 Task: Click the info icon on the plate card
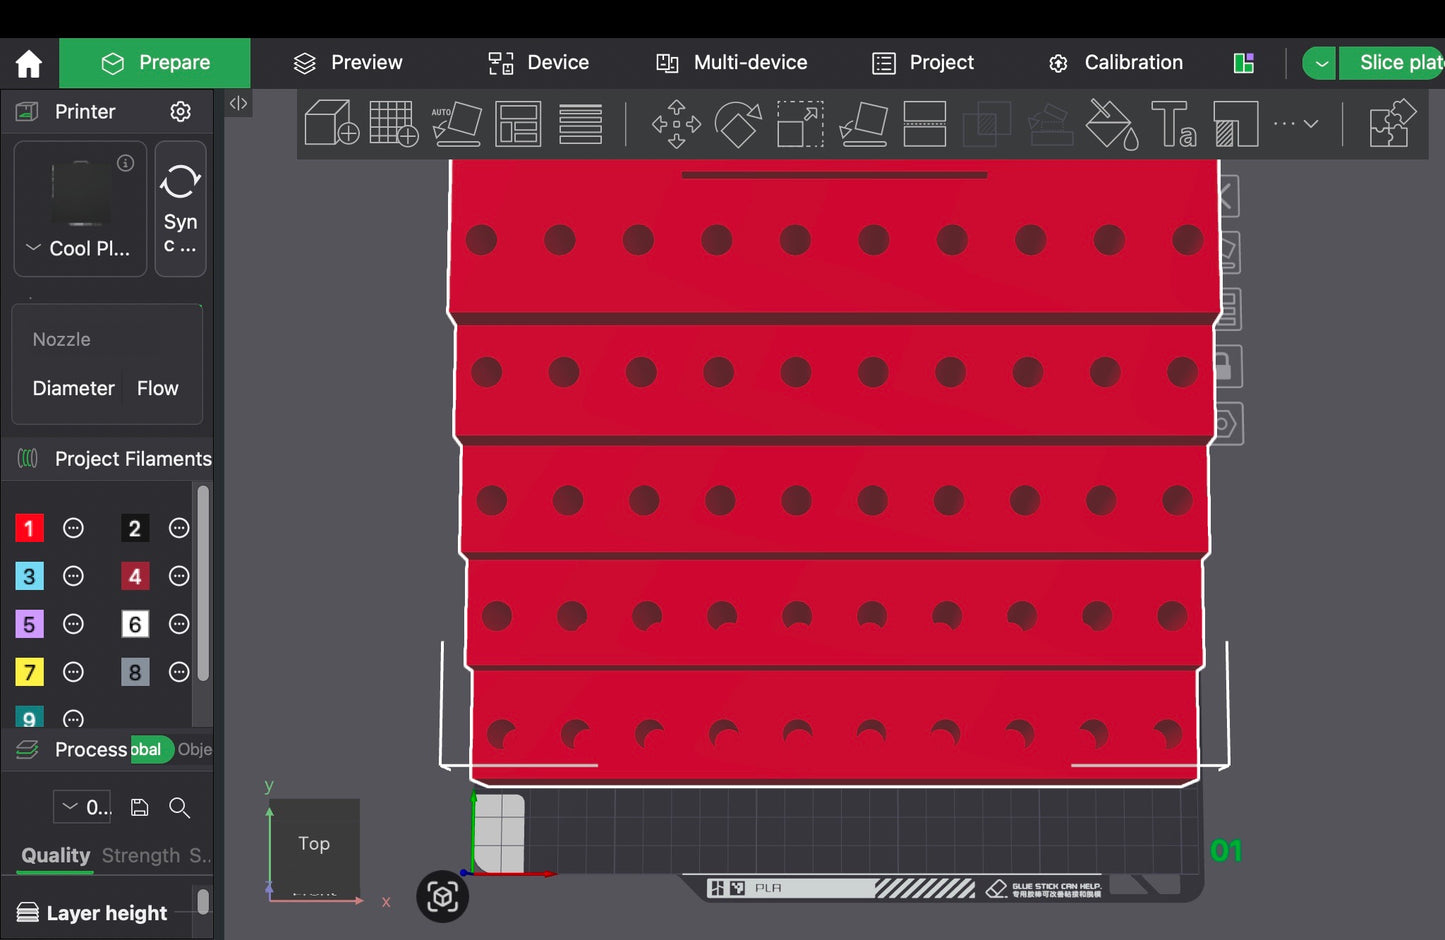click(x=125, y=163)
